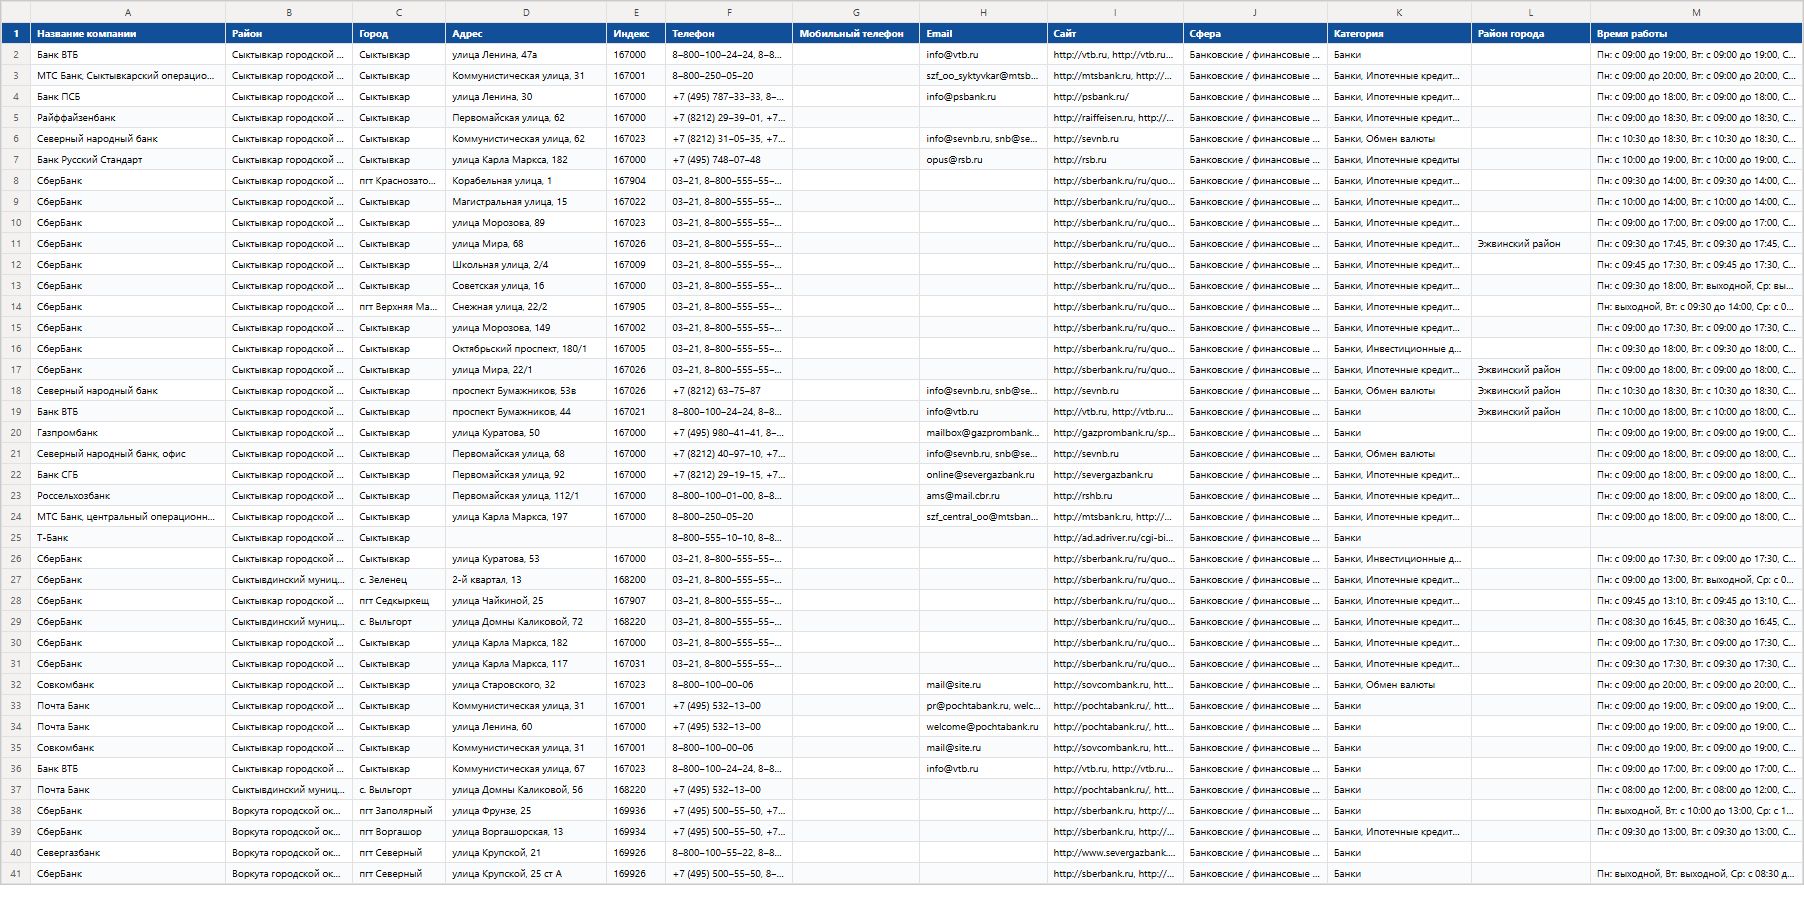Select column E header letter
This screenshot has width=1804, height=902.
(636, 12)
